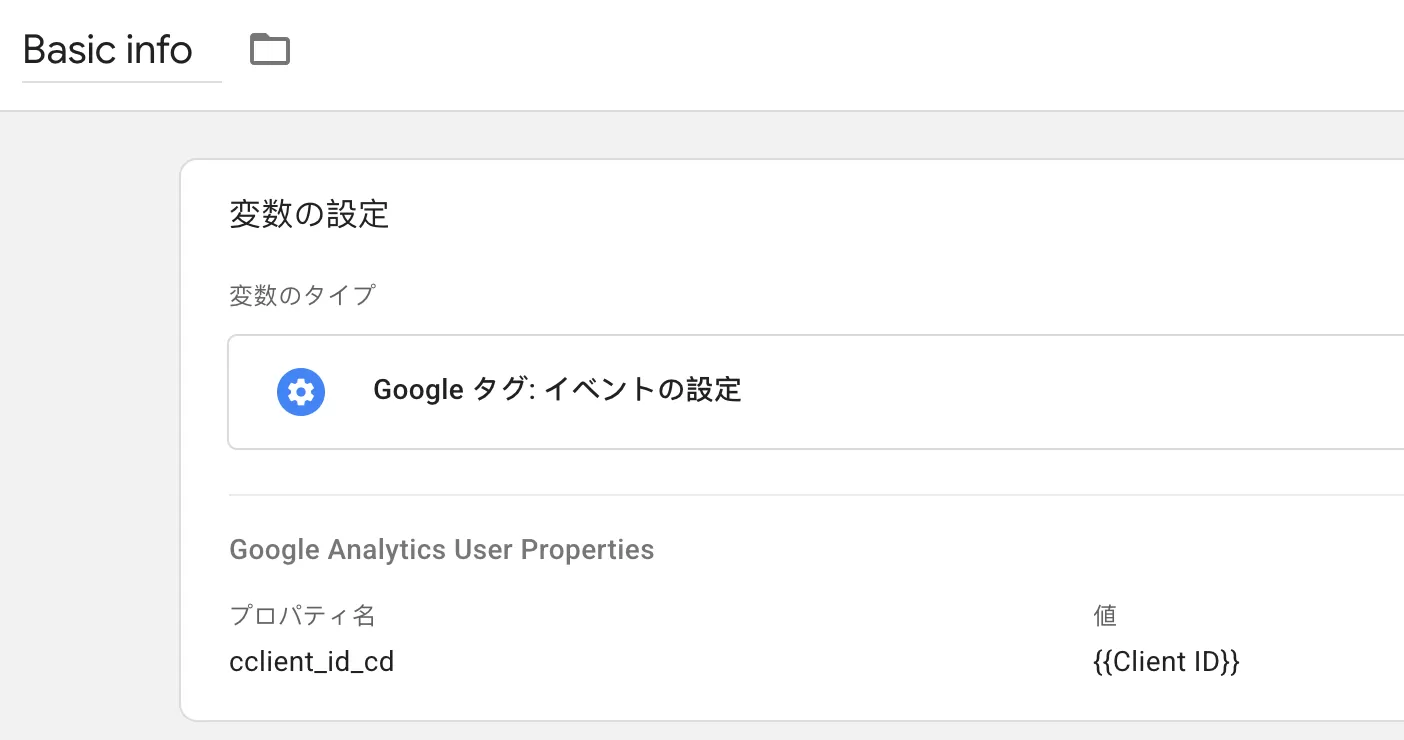Viewport: 1404px width, 740px height.
Task: Click blank space between cclient_id_cd and {{Client ID}}
Action: coord(740,662)
